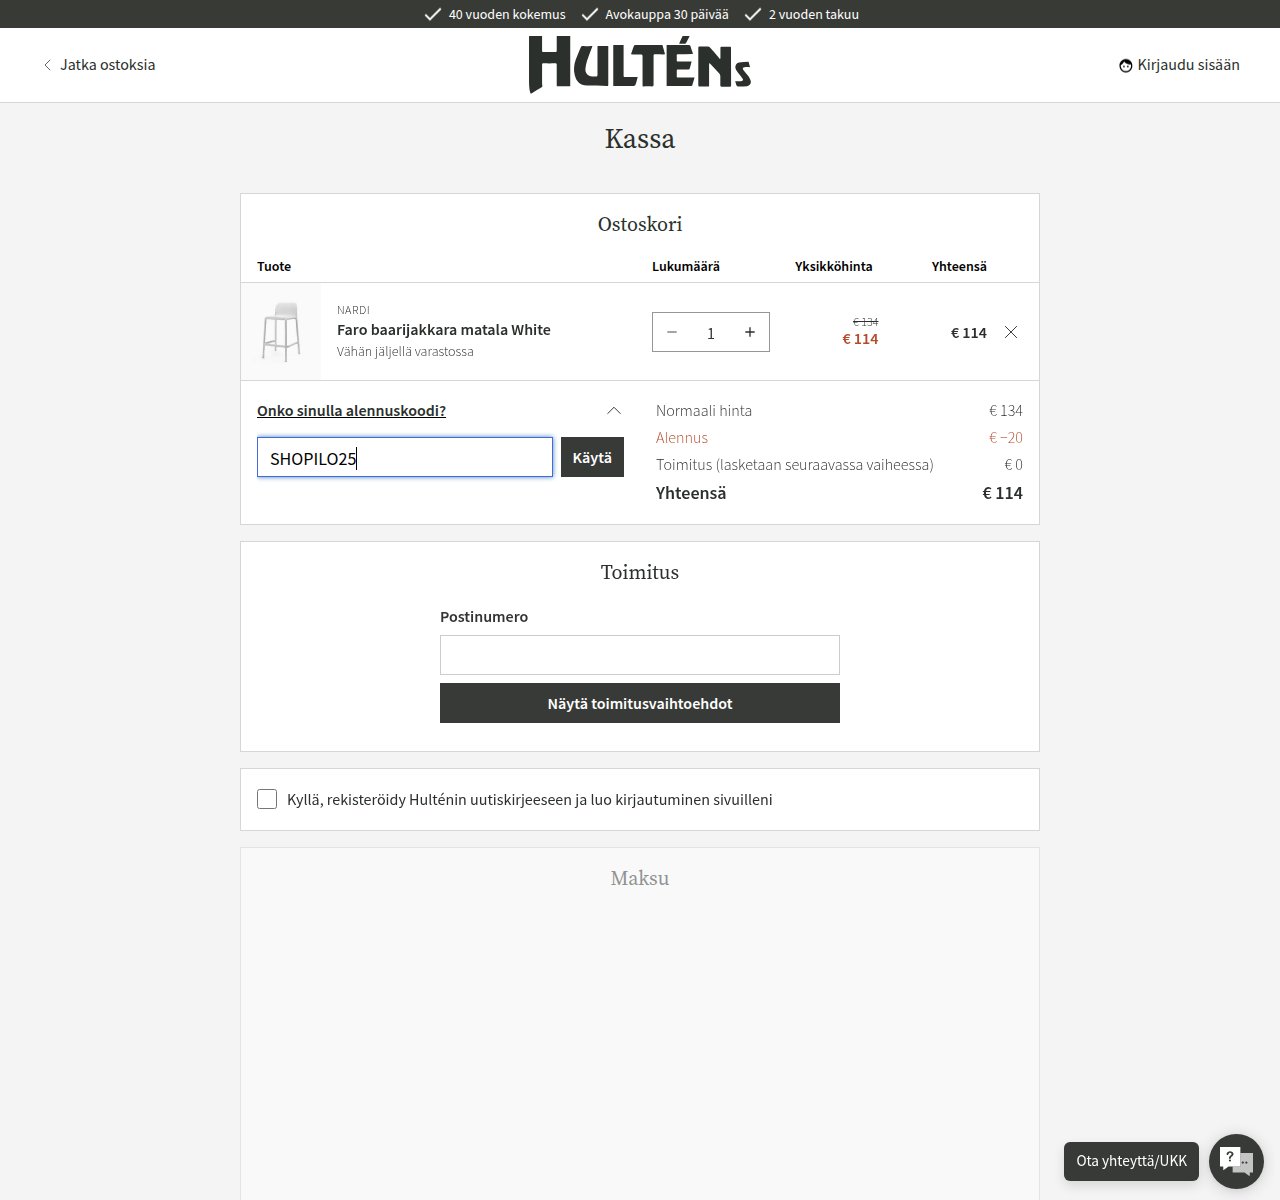Click Näytä toimitusvaihtoehdot button

tap(640, 703)
